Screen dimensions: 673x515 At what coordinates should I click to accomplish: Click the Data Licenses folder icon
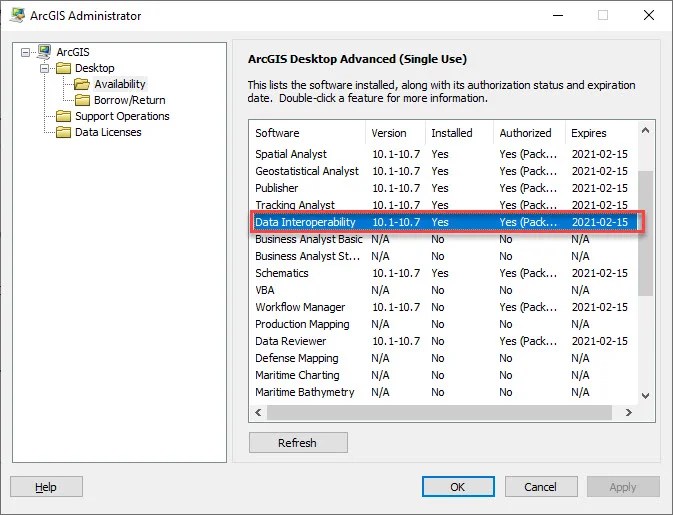(x=64, y=132)
